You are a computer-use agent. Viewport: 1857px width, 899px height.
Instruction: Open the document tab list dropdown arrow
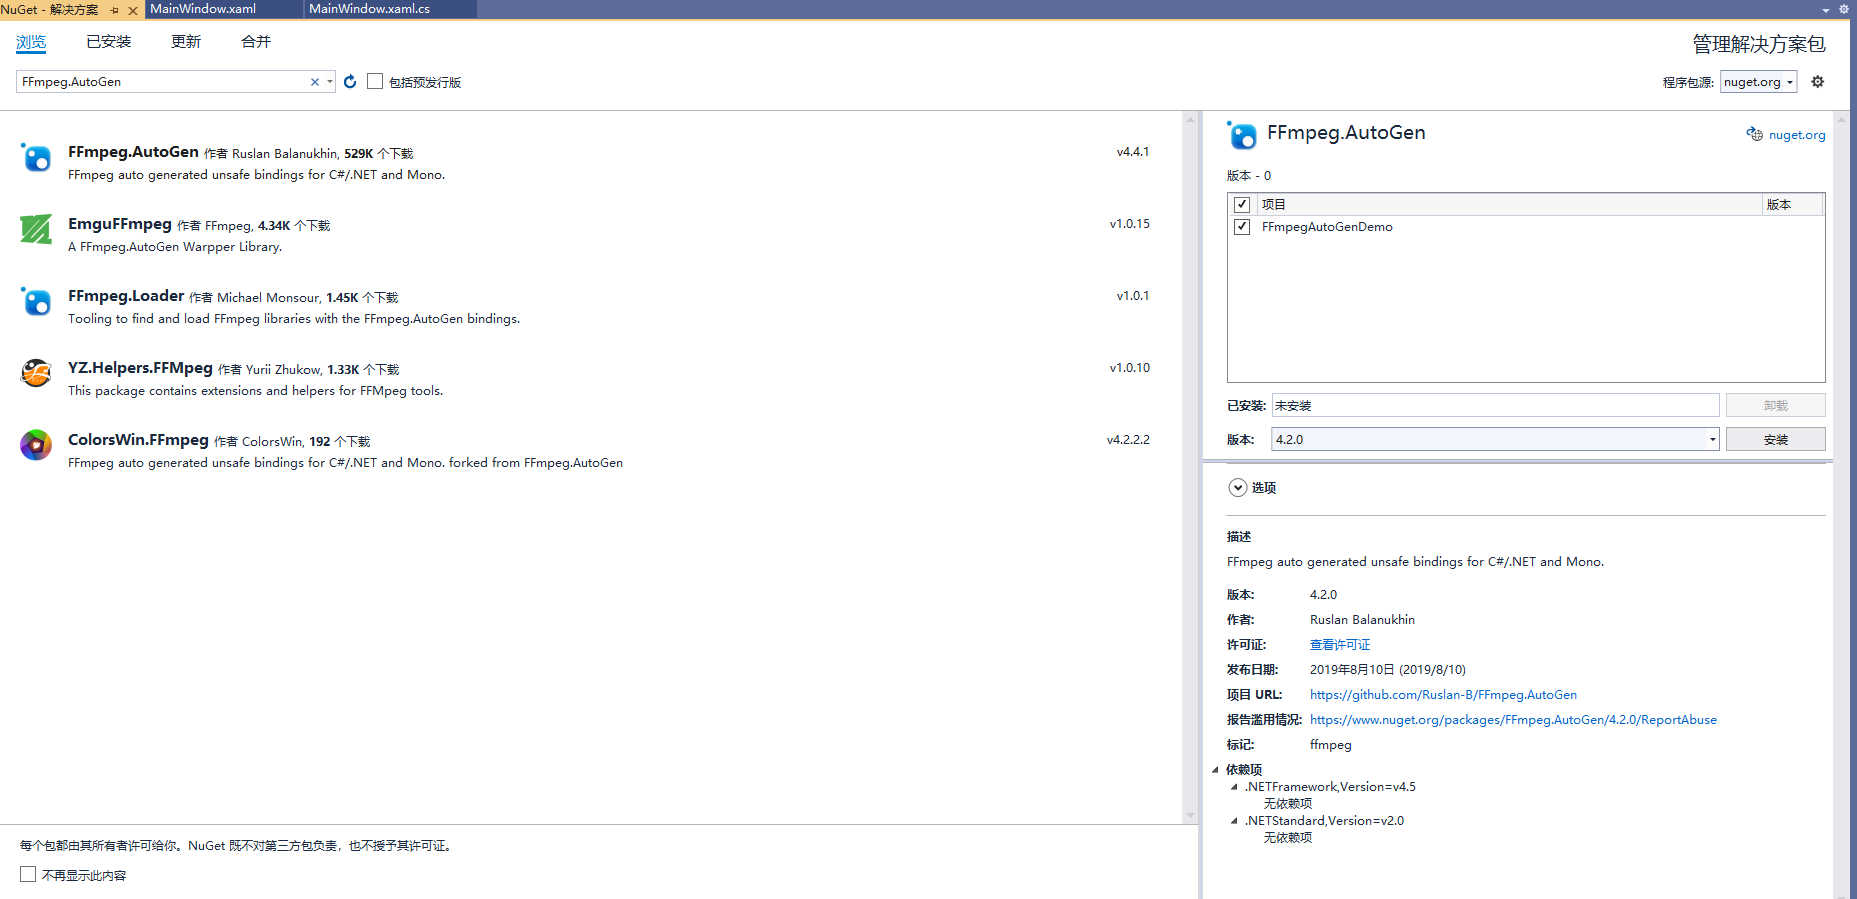tap(1826, 10)
